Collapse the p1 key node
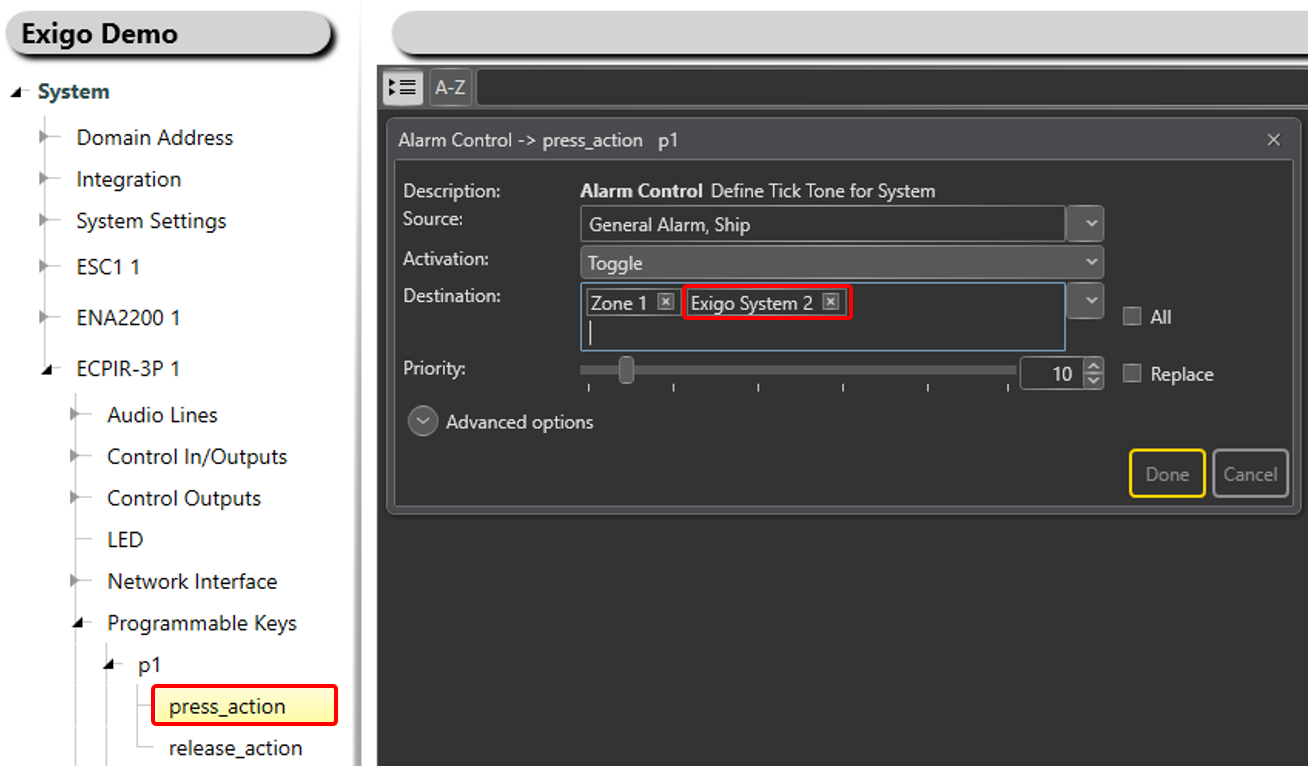Viewport: 1308px width, 766px height. [108, 665]
